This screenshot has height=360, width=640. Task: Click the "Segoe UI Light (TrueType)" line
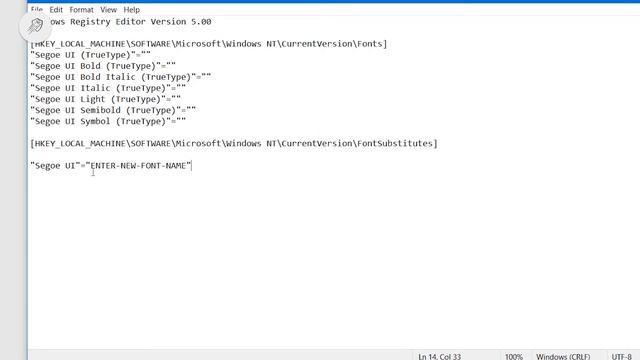(106, 99)
